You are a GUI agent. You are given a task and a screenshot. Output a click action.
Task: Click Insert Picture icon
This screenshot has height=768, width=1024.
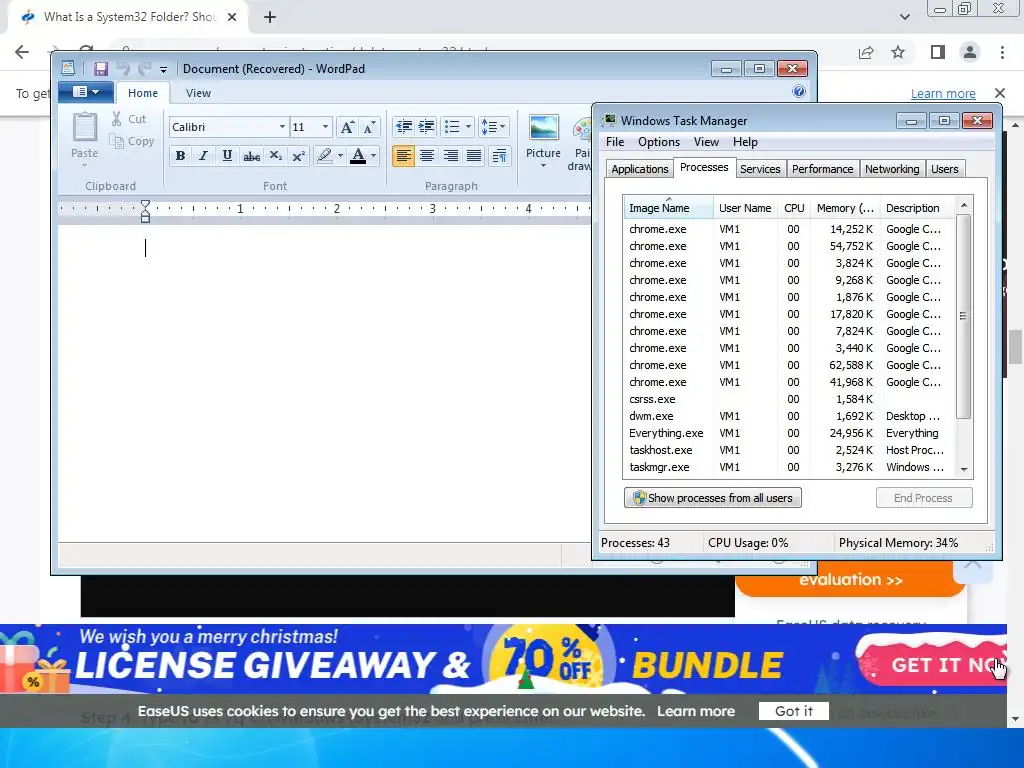point(544,128)
